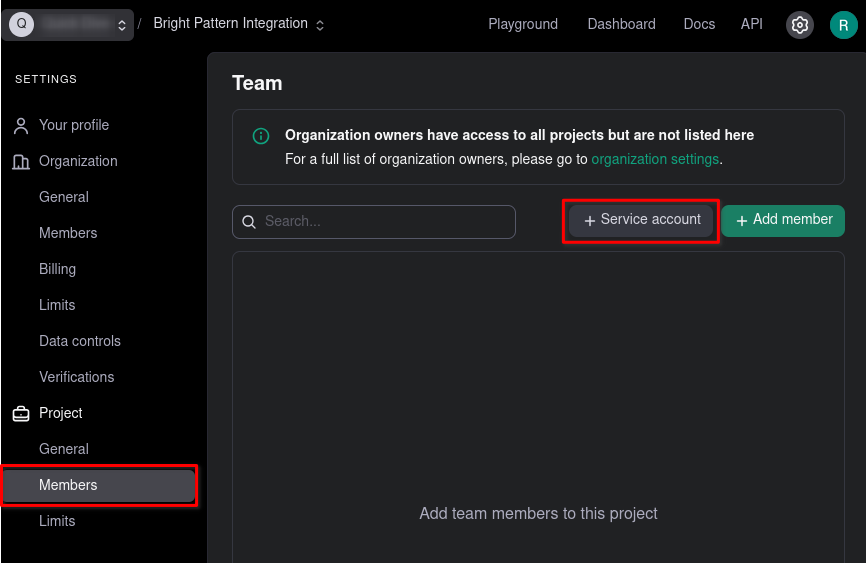Open Organization Members page

[68, 233]
